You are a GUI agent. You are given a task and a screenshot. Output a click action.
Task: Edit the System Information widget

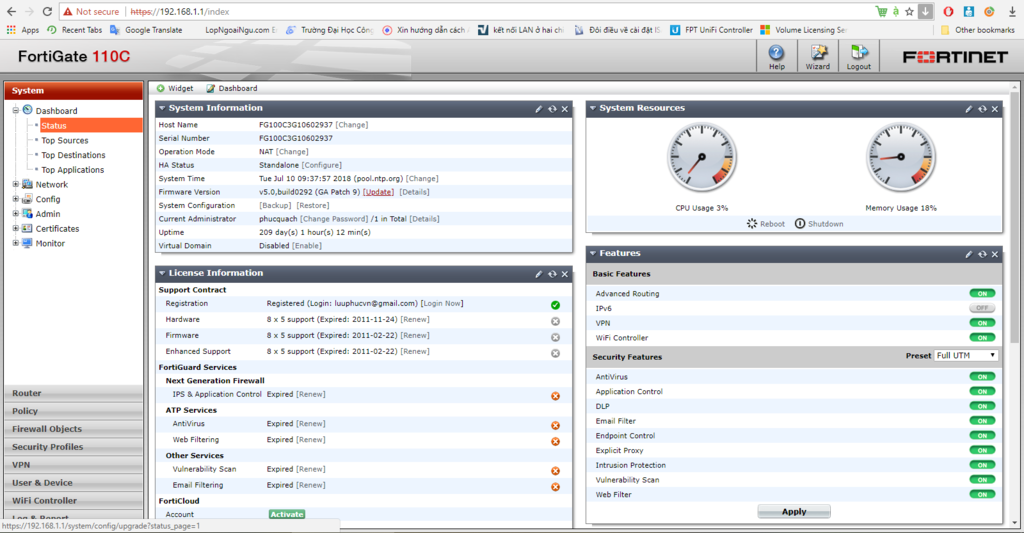point(539,109)
